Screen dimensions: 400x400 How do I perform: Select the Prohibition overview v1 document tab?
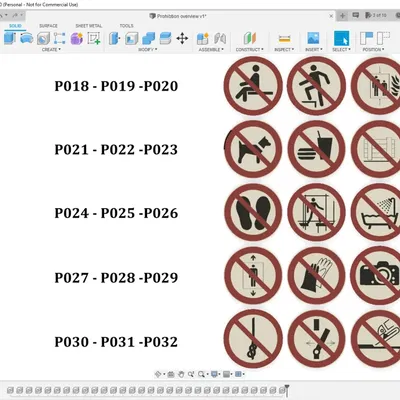tap(178, 16)
